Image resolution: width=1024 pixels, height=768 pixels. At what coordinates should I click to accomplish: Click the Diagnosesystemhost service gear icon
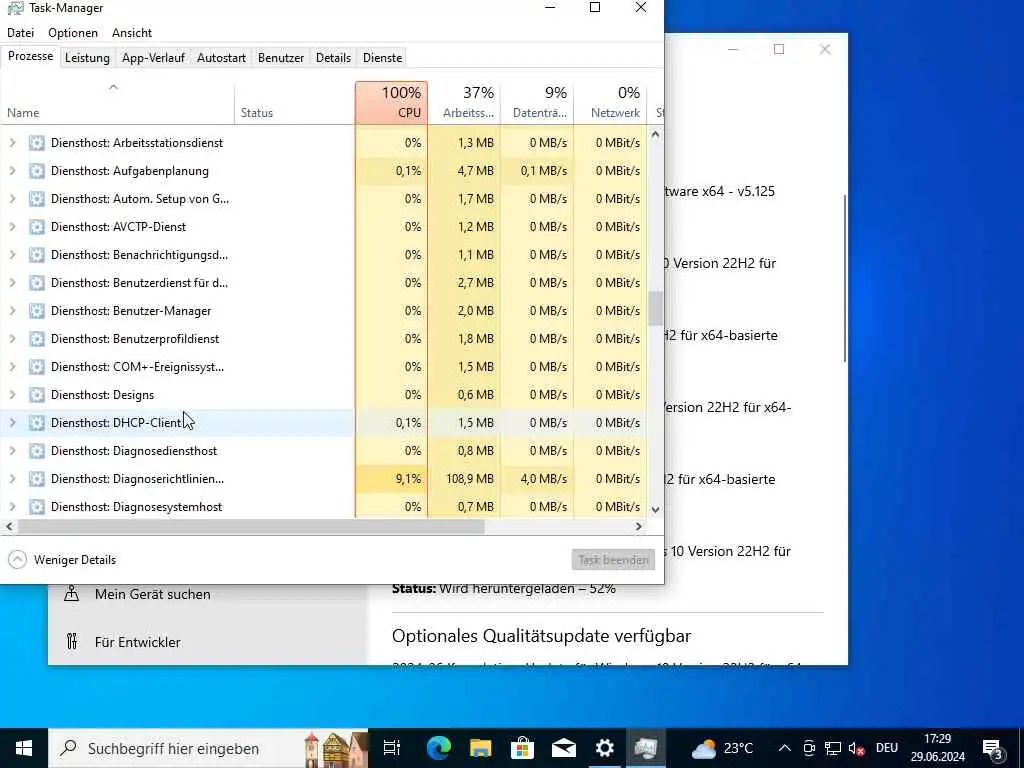pyautogui.click(x=37, y=507)
